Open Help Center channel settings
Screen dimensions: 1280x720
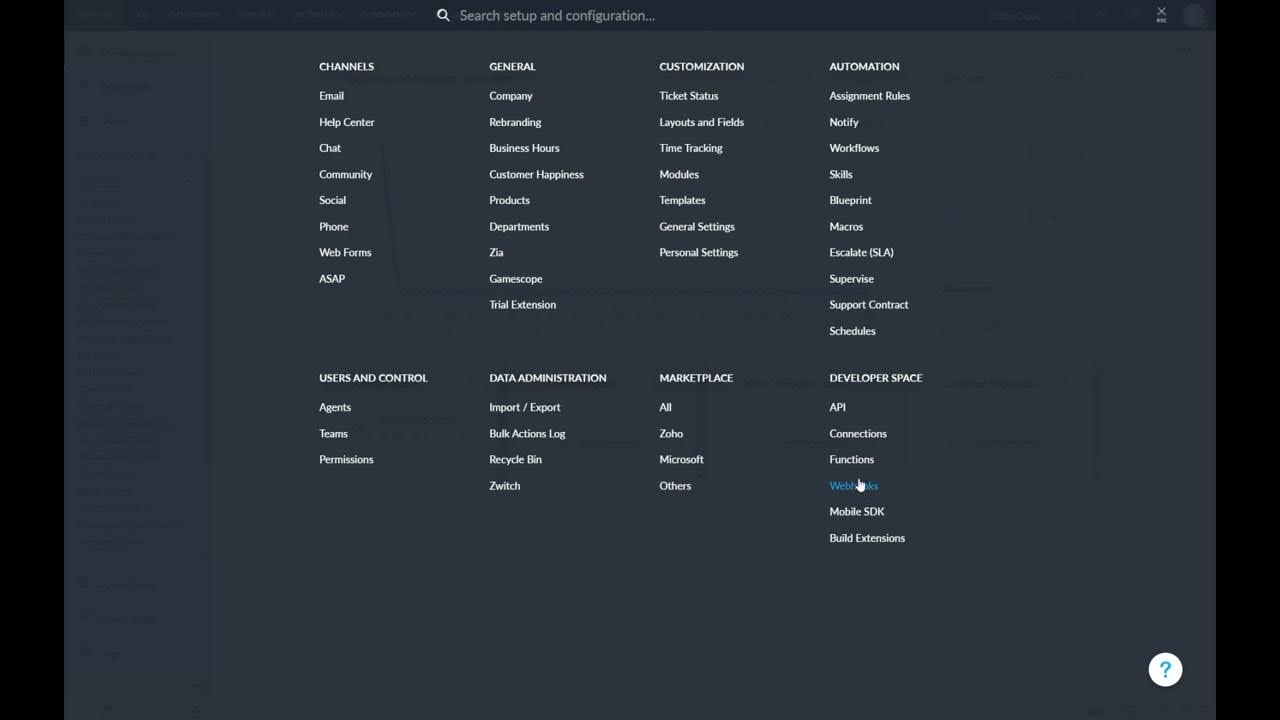coord(346,122)
